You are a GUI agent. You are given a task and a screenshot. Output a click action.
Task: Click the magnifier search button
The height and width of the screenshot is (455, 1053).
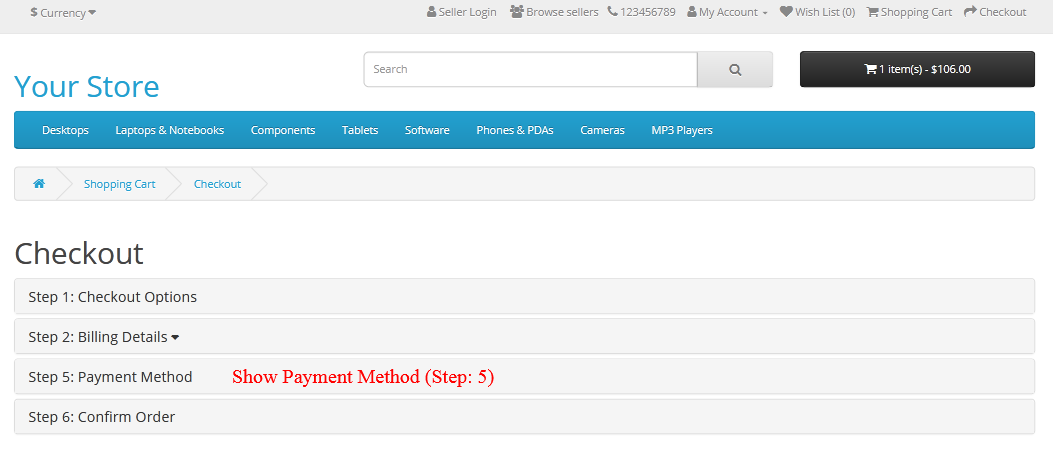(x=735, y=69)
